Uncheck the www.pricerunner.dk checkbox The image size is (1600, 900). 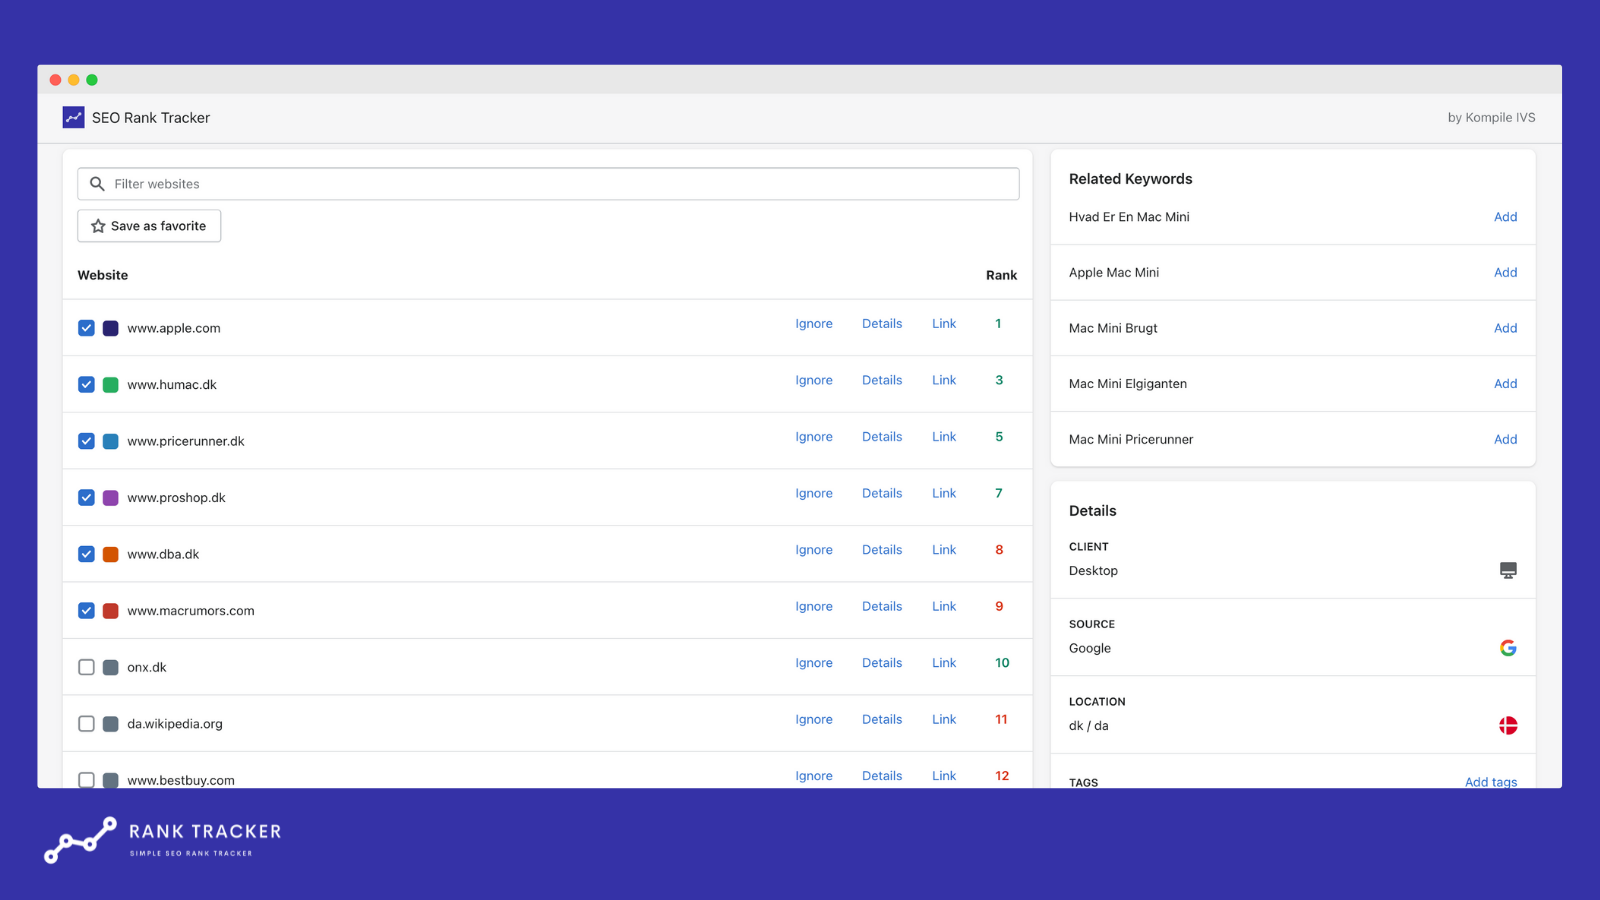pyautogui.click(x=86, y=441)
